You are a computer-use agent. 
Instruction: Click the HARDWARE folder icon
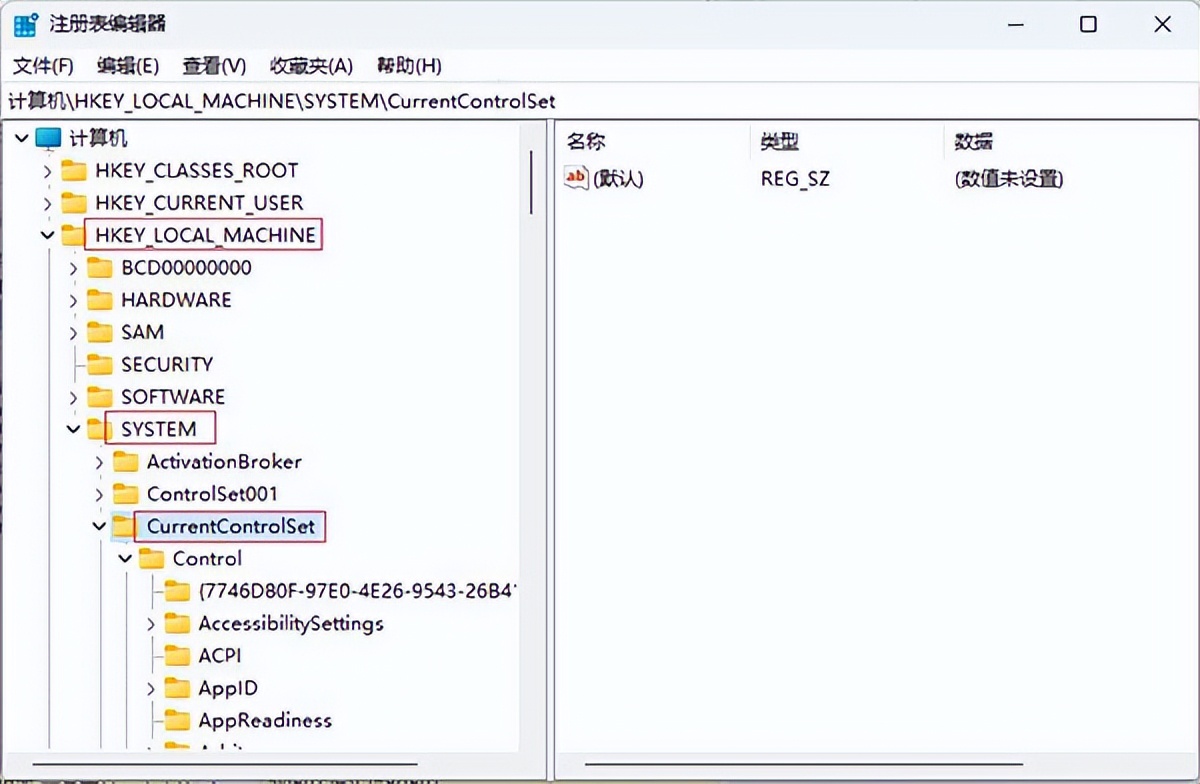pos(99,300)
